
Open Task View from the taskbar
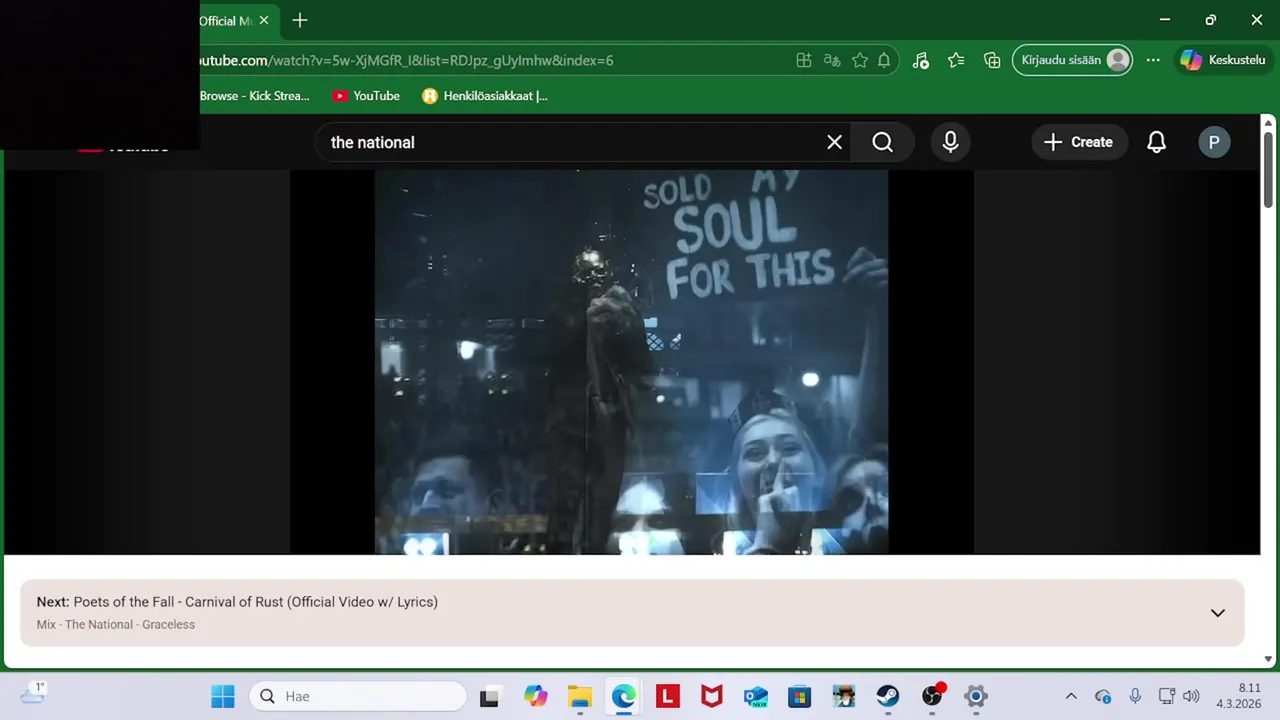click(x=489, y=696)
